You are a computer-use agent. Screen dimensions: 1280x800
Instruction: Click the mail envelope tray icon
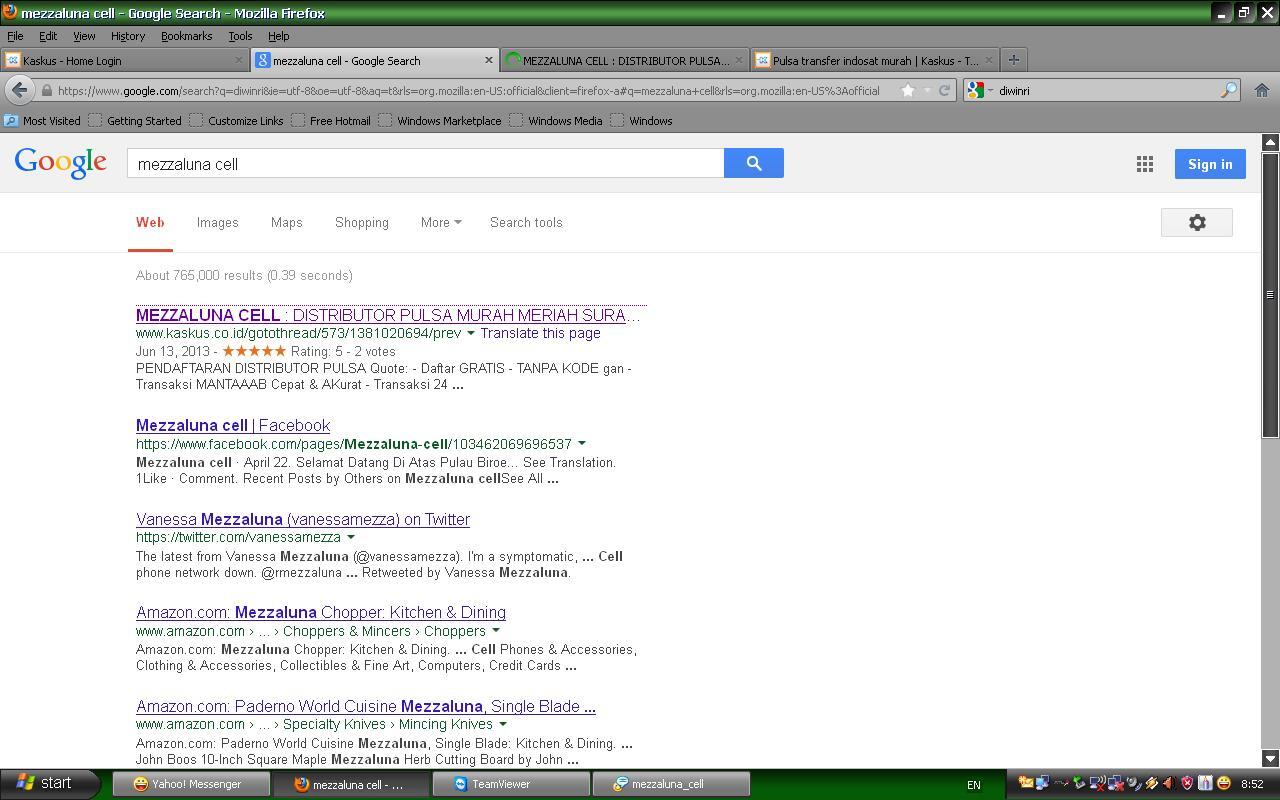[1025, 784]
